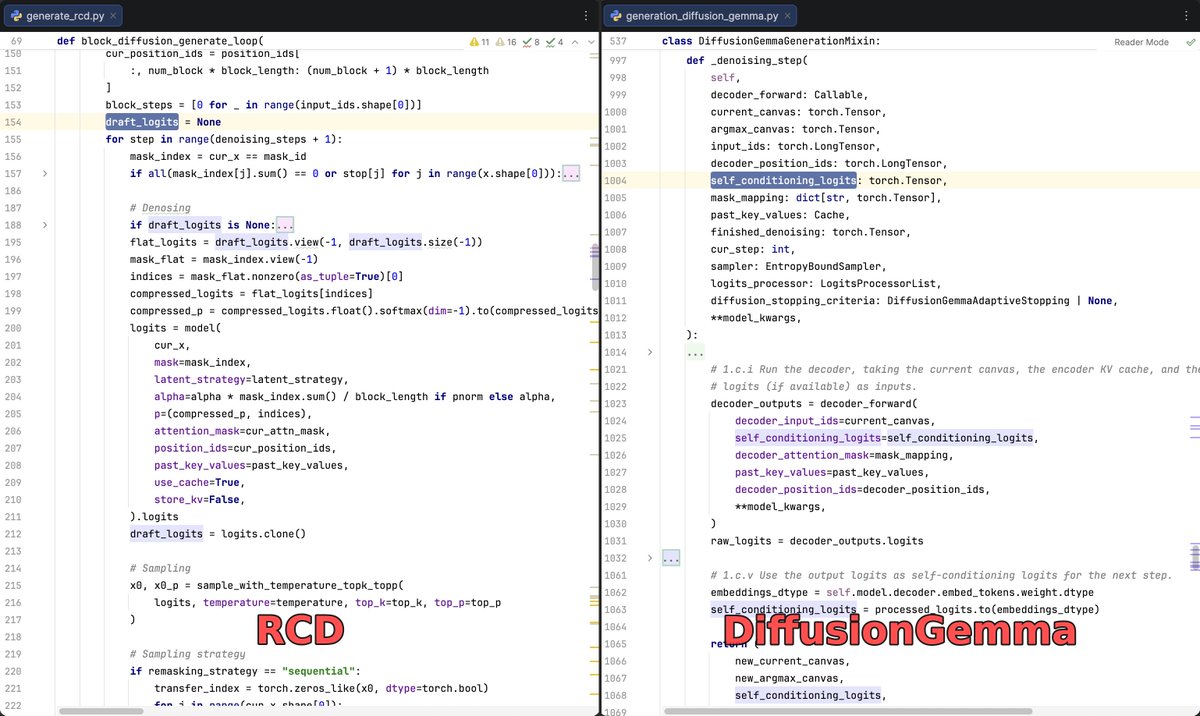Click the '# Denosing' comment
1200x716 pixels.
pyautogui.click(x=160, y=208)
